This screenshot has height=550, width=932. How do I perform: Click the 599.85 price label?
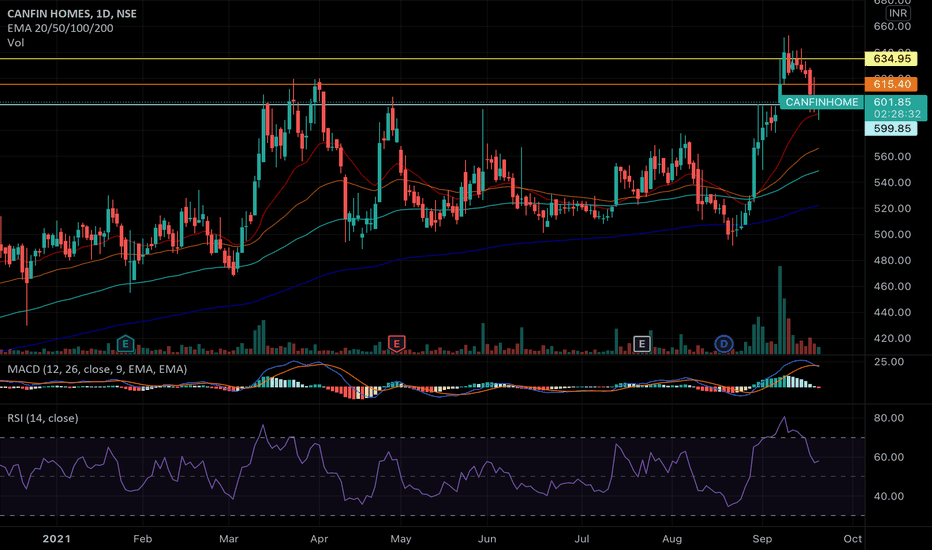click(891, 128)
